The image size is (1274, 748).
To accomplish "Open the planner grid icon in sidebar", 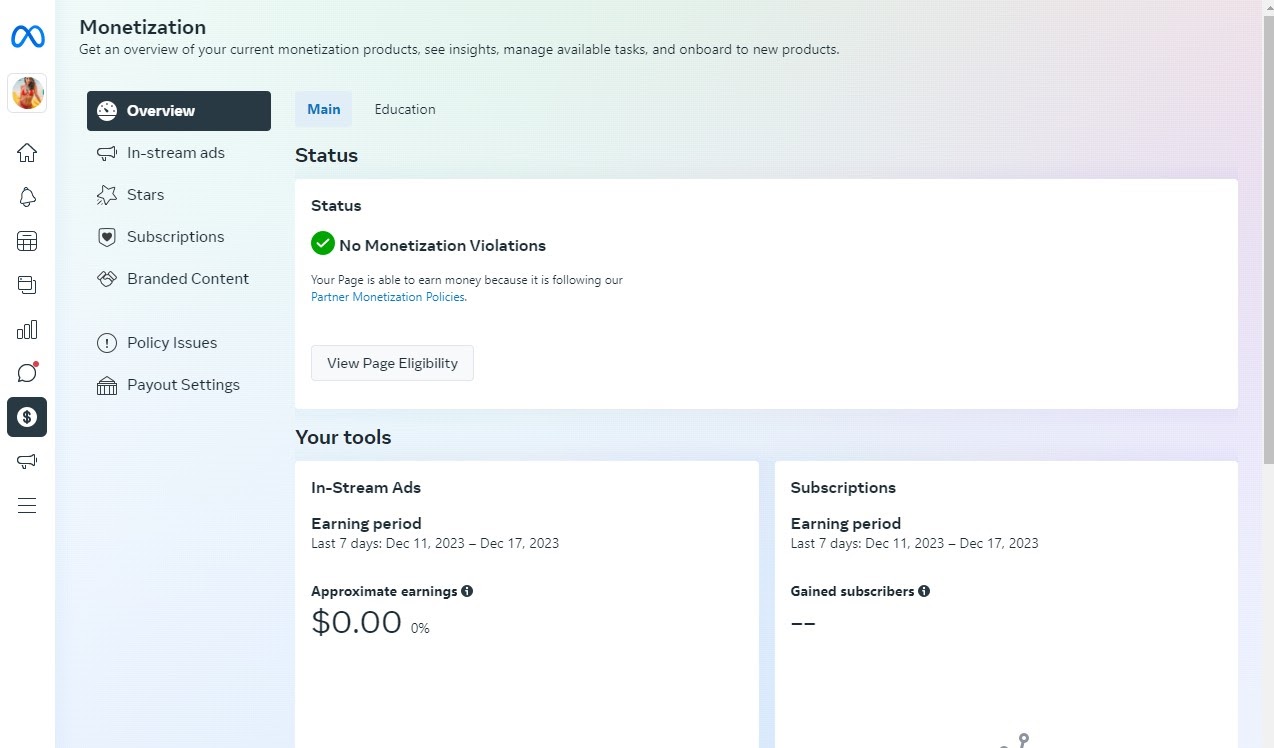I will pyautogui.click(x=27, y=241).
